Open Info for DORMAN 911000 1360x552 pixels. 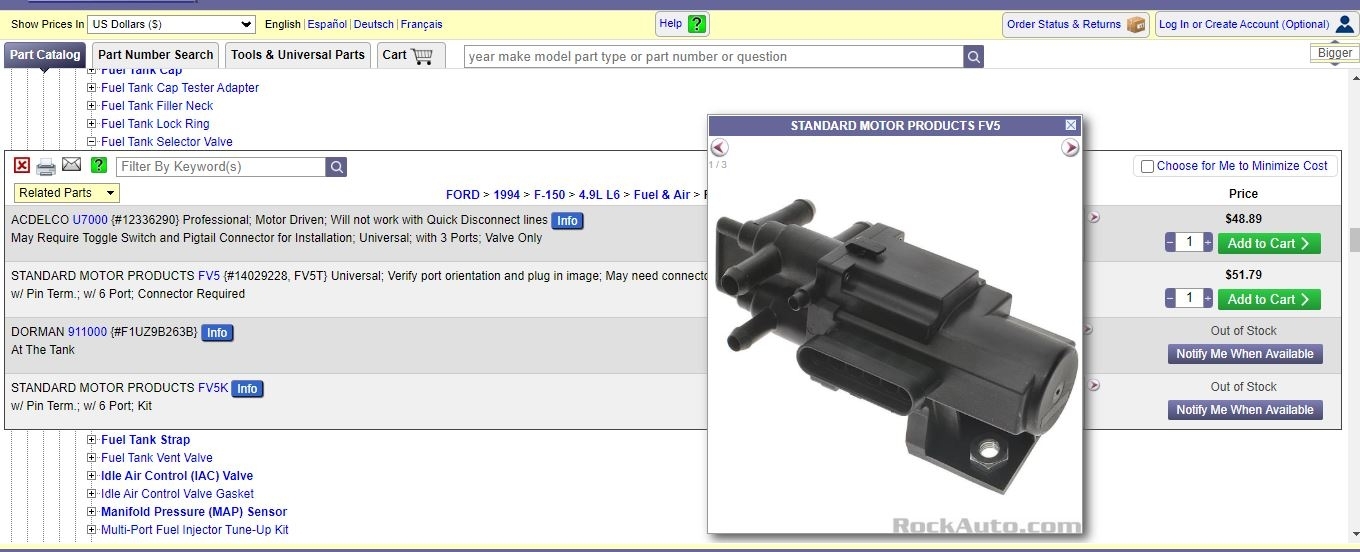(x=217, y=333)
